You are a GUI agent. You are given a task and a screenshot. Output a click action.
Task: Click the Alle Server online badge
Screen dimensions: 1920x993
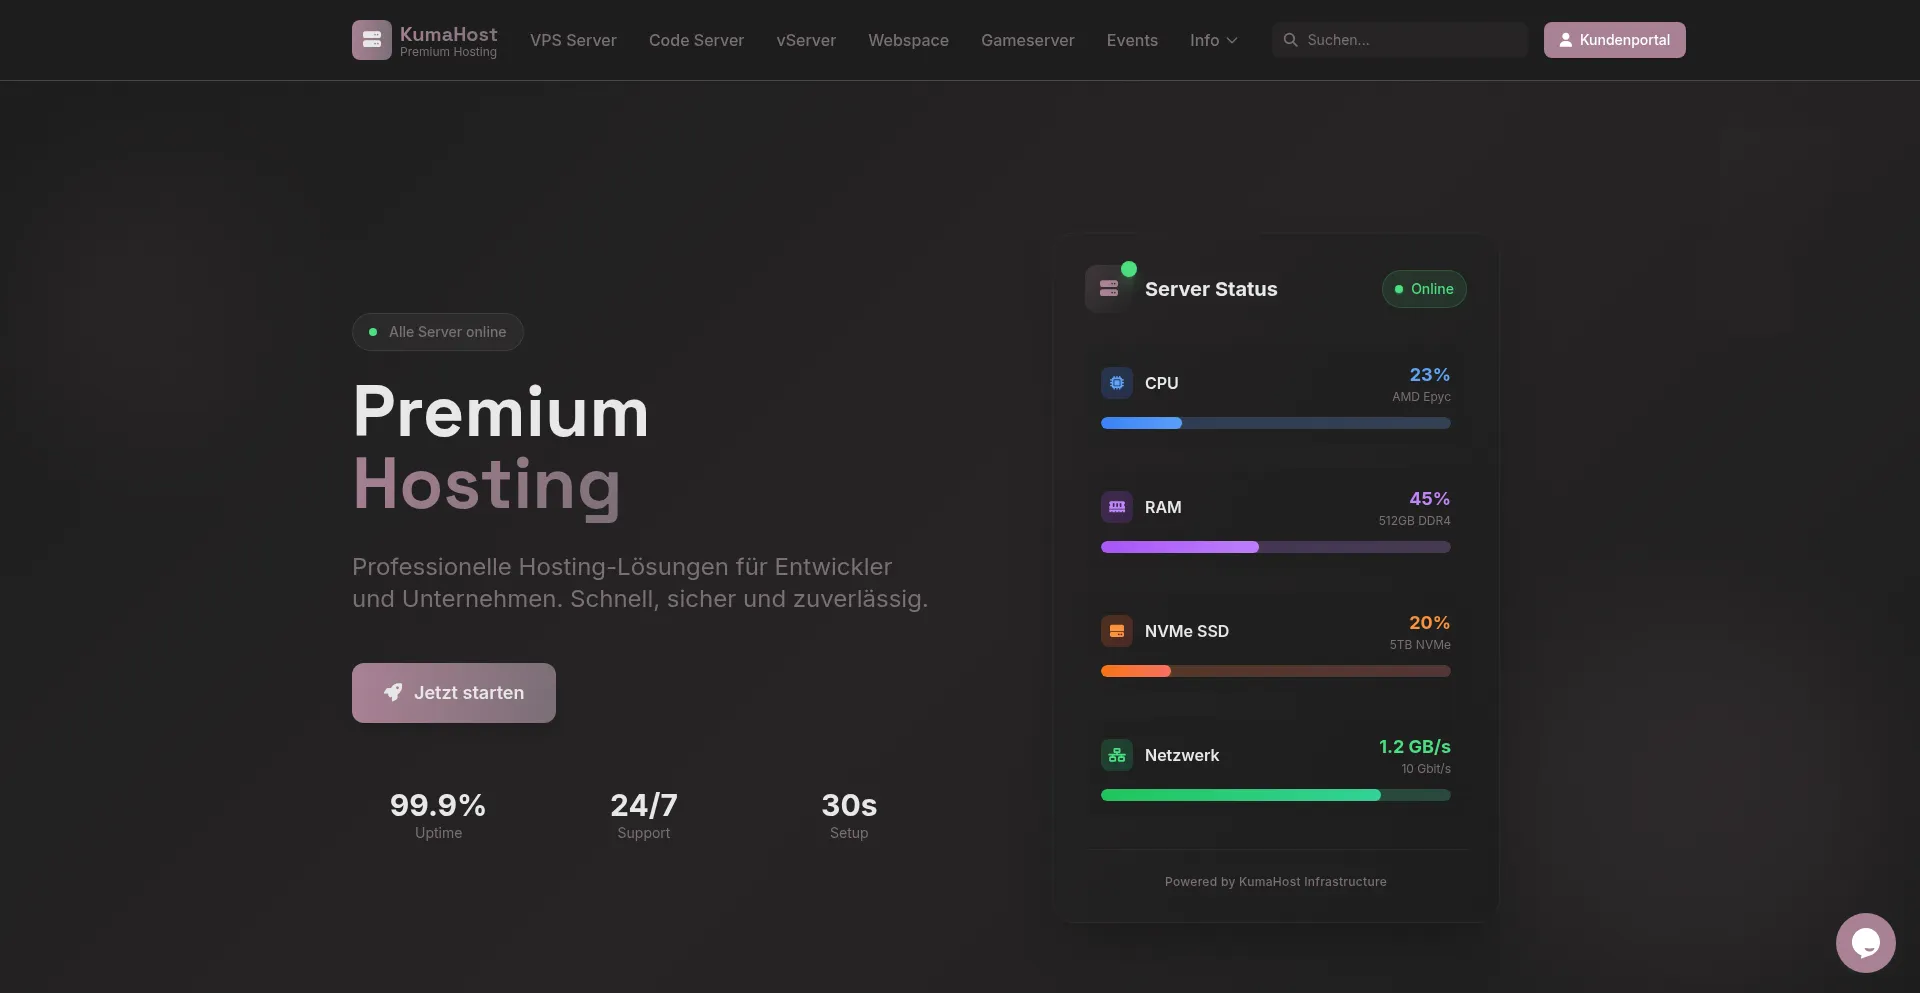click(438, 332)
